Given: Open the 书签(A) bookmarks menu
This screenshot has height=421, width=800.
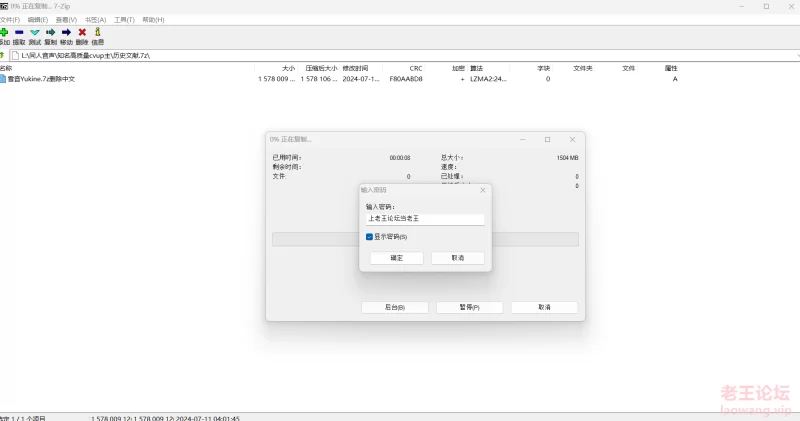Looking at the screenshot, I should pyautogui.click(x=96, y=19).
